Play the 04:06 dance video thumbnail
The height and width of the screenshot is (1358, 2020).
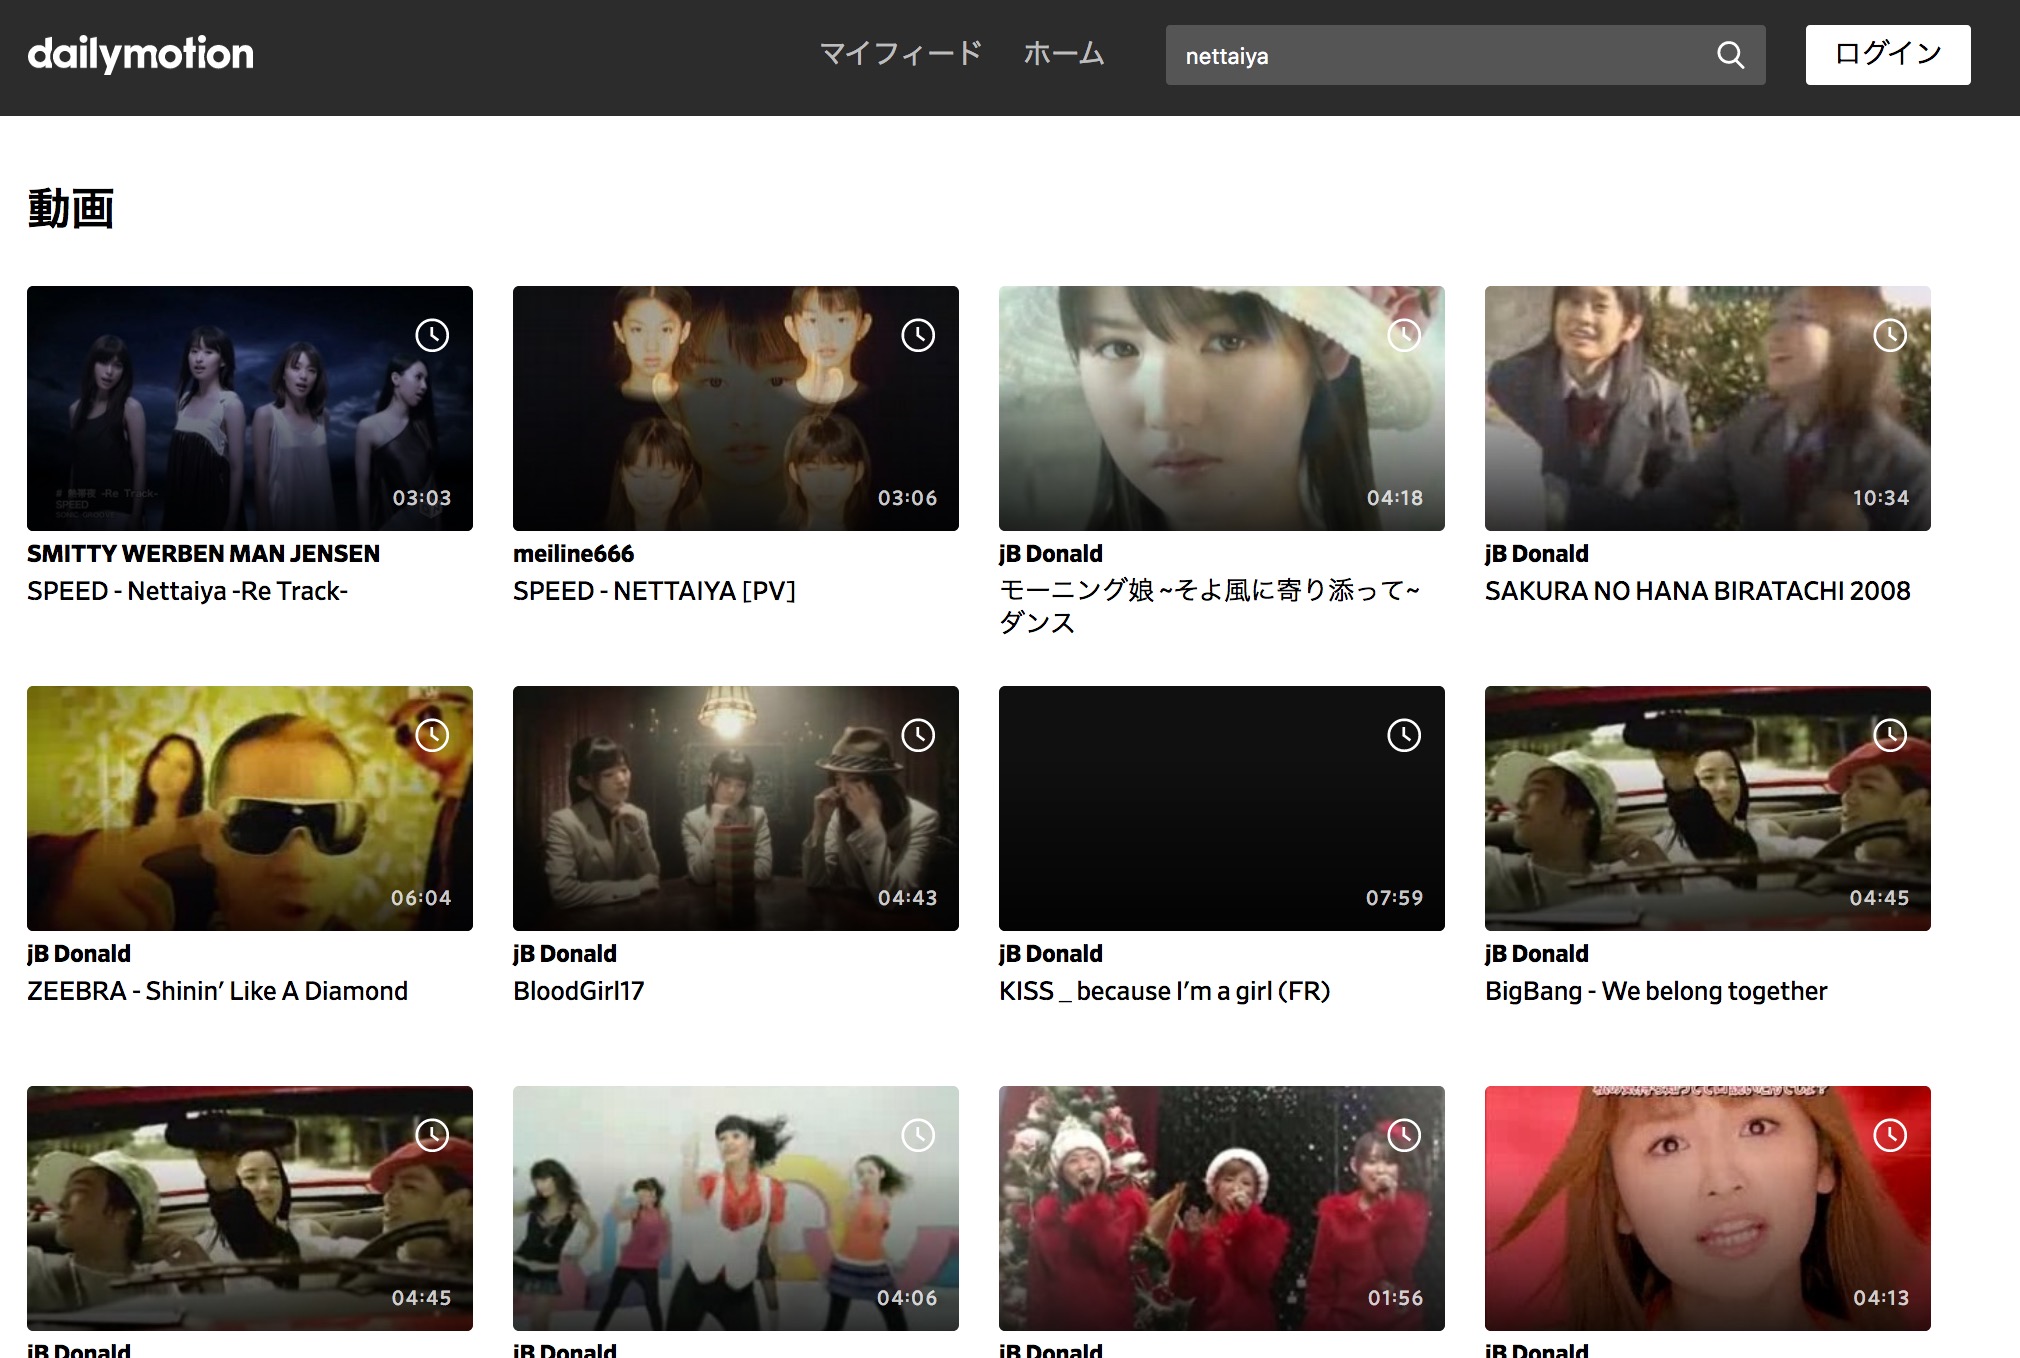736,1208
